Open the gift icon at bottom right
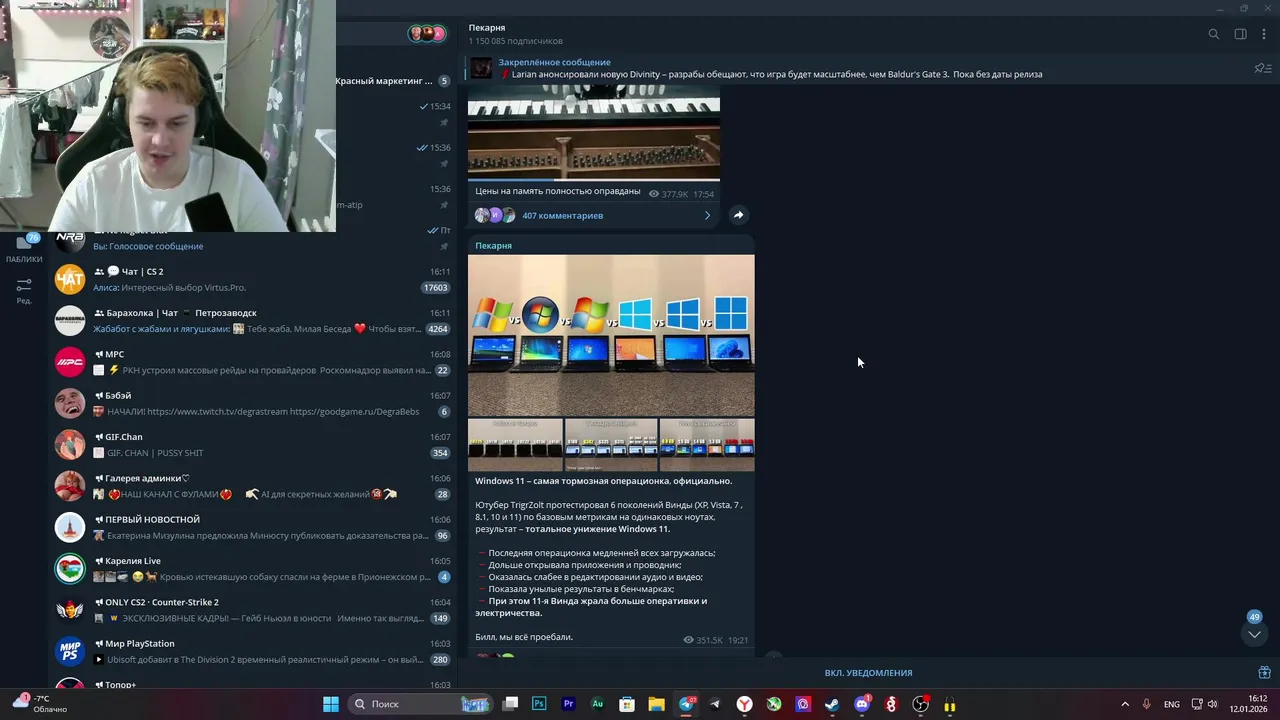The height and width of the screenshot is (720, 1280). 1264,673
